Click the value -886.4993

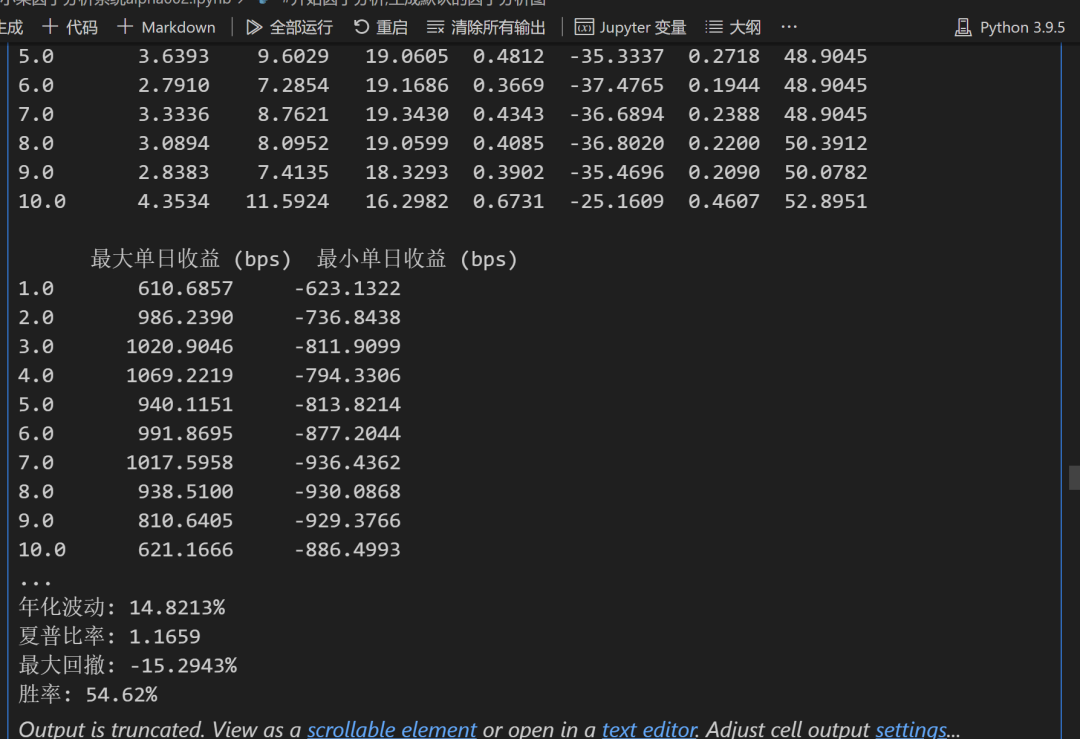coord(347,550)
